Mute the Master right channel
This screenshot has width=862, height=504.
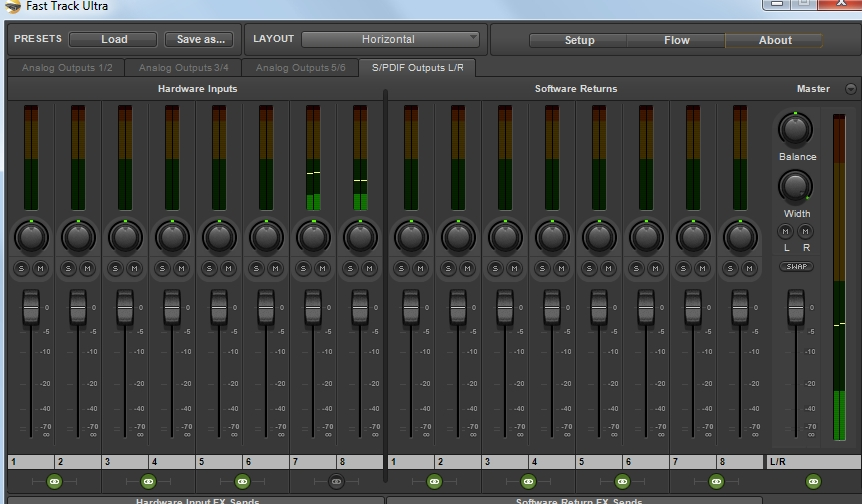805,231
